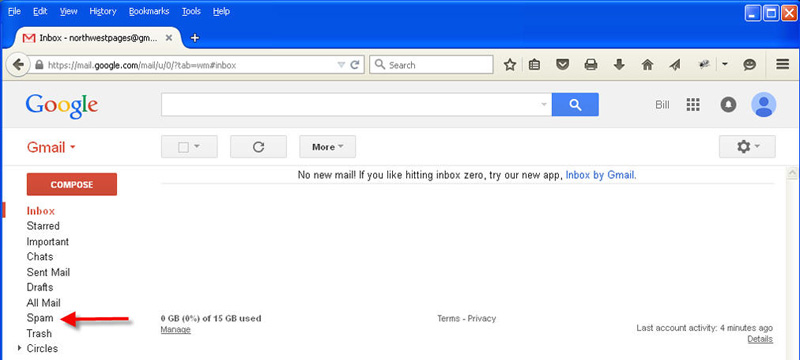Save page to Pocket icon

coord(562,65)
